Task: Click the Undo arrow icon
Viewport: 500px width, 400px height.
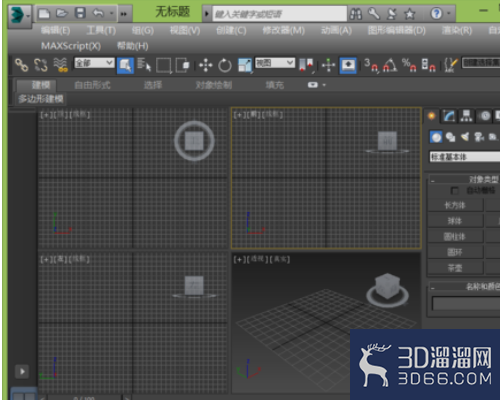Action: (x=98, y=13)
